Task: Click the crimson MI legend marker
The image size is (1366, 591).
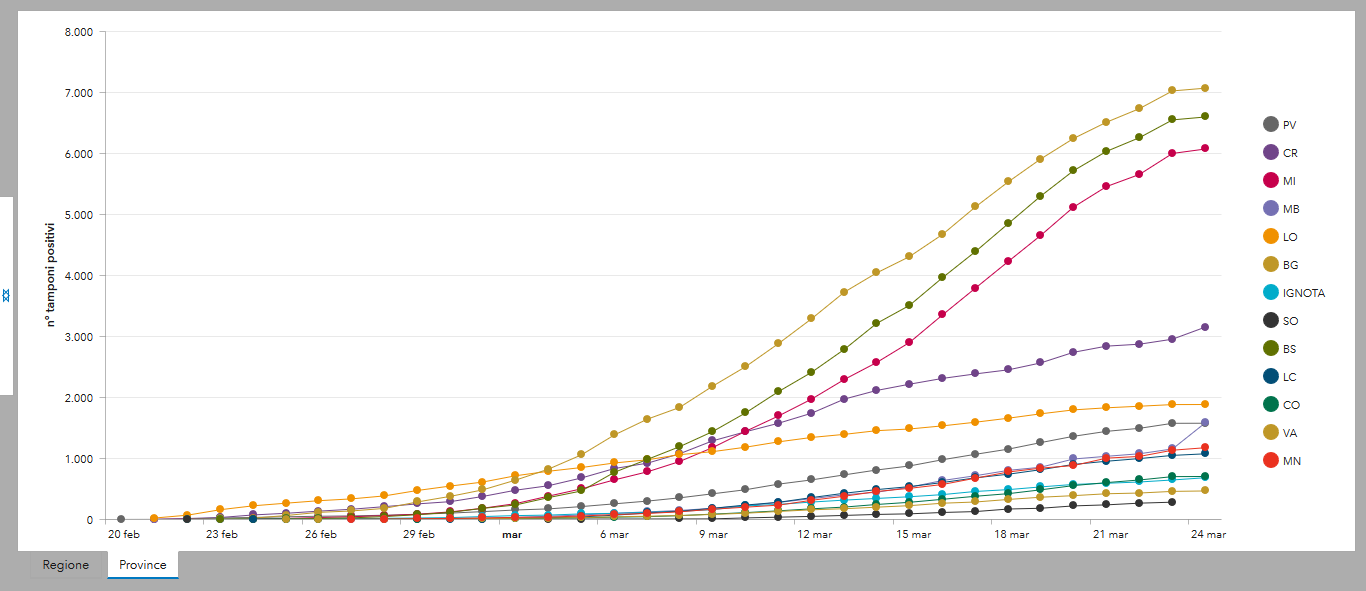Action: pyautogui.click(x=1271, y=181)
